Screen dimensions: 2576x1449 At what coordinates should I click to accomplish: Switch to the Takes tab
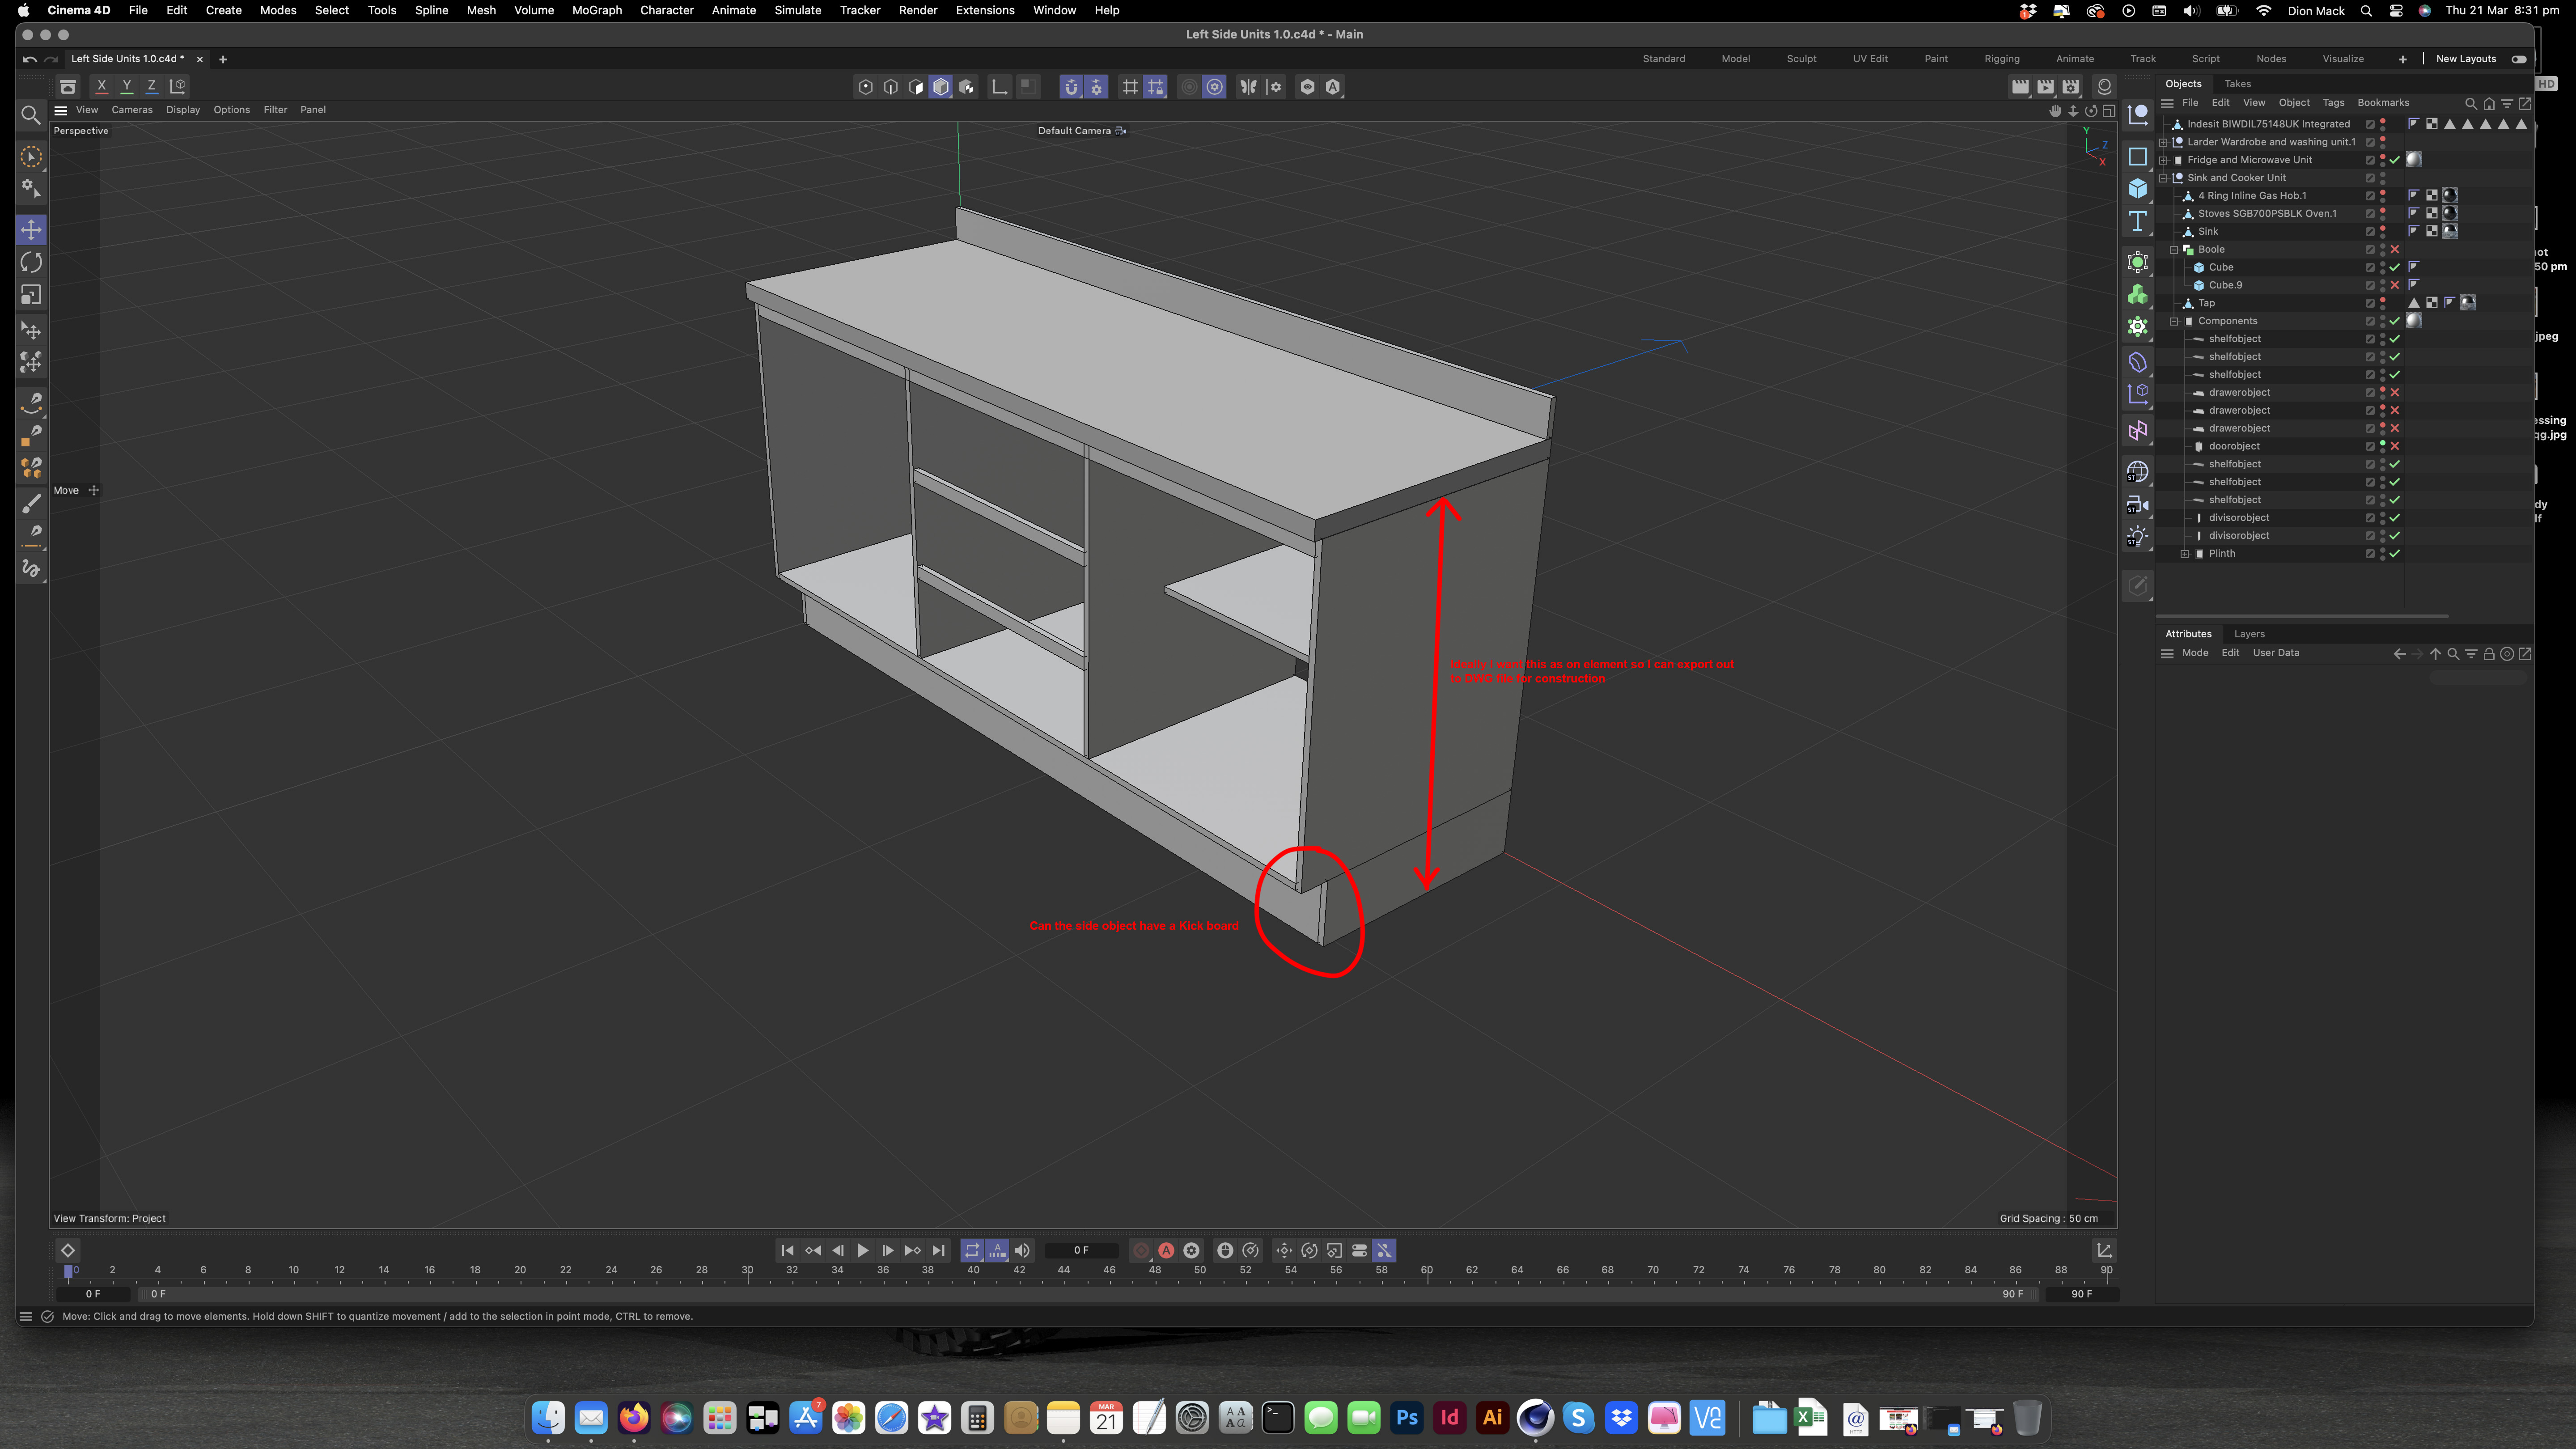[2237, 84]
